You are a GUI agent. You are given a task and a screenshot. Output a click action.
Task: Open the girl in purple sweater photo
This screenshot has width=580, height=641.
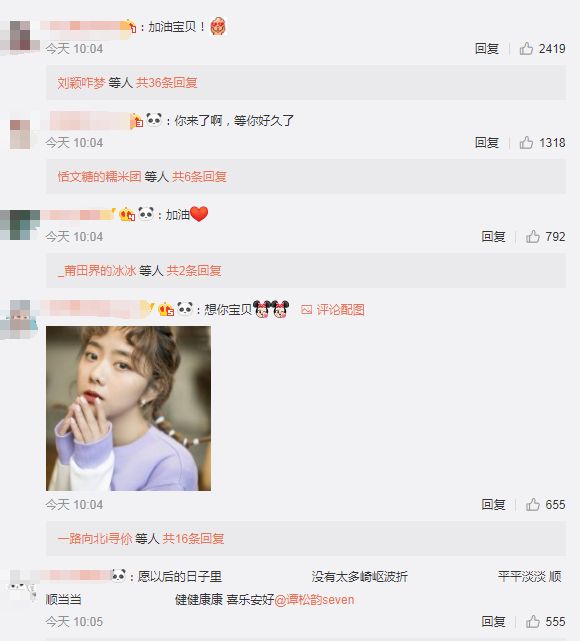click(128, 408)
